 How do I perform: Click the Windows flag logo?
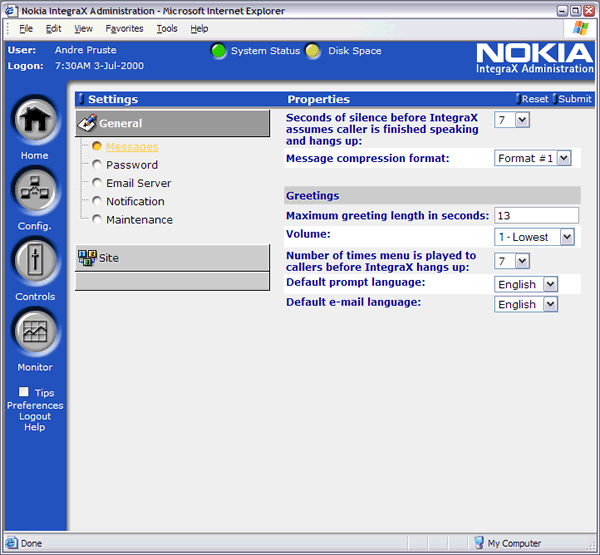pyautogui.click(x=580, y=28)
